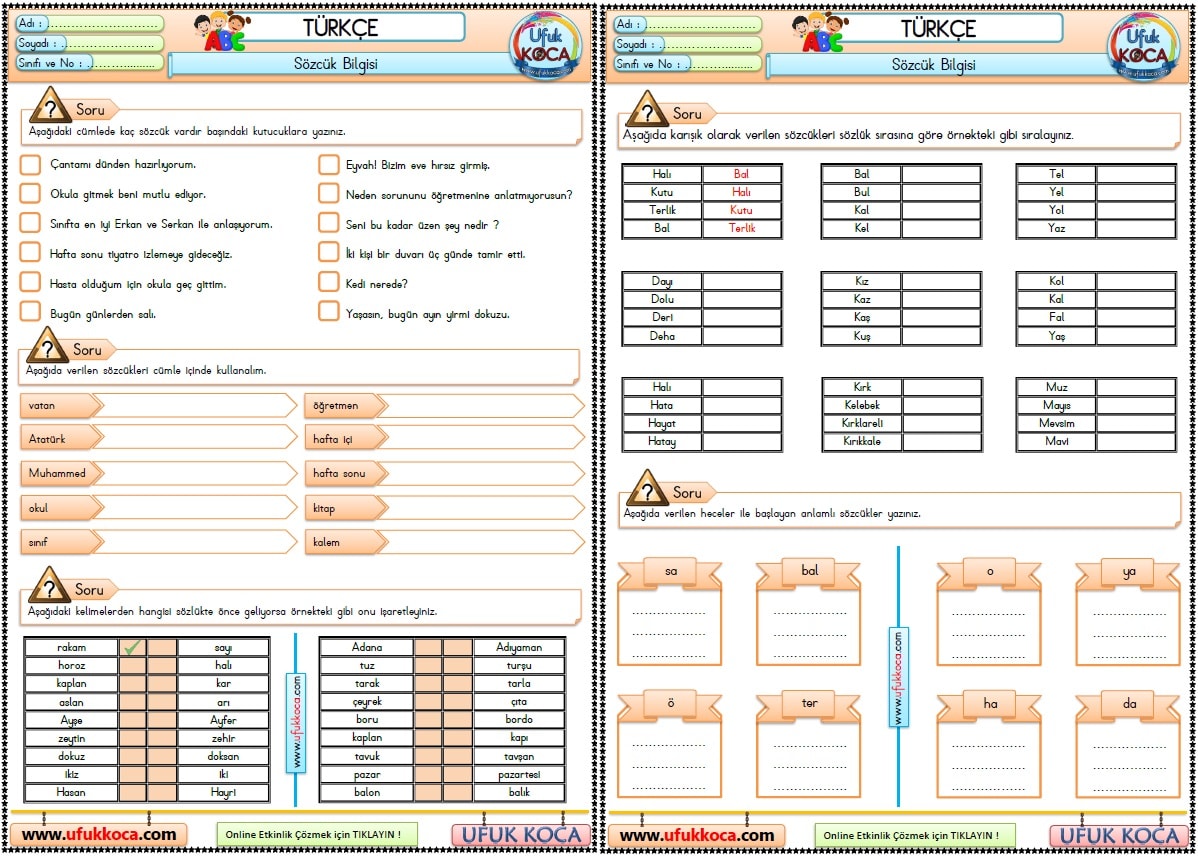Click the 'bal' syllable card
This screenshot has height=857, width=1198.
point(808,611)
